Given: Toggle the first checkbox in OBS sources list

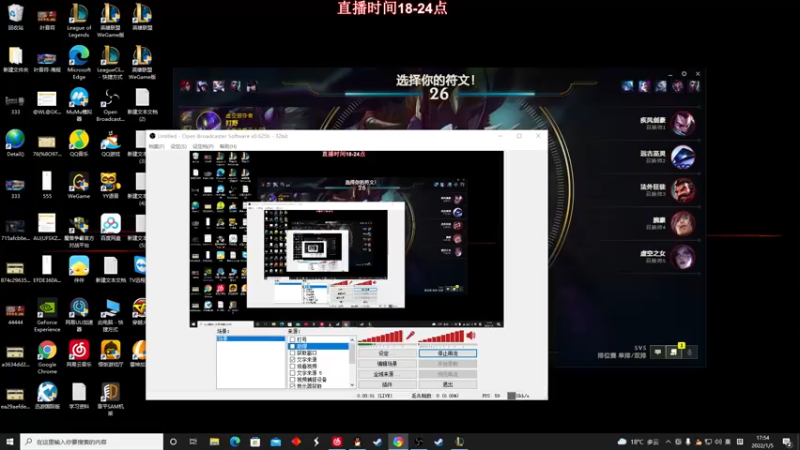Looking at the screenshot, I should [x=292, y=339].
